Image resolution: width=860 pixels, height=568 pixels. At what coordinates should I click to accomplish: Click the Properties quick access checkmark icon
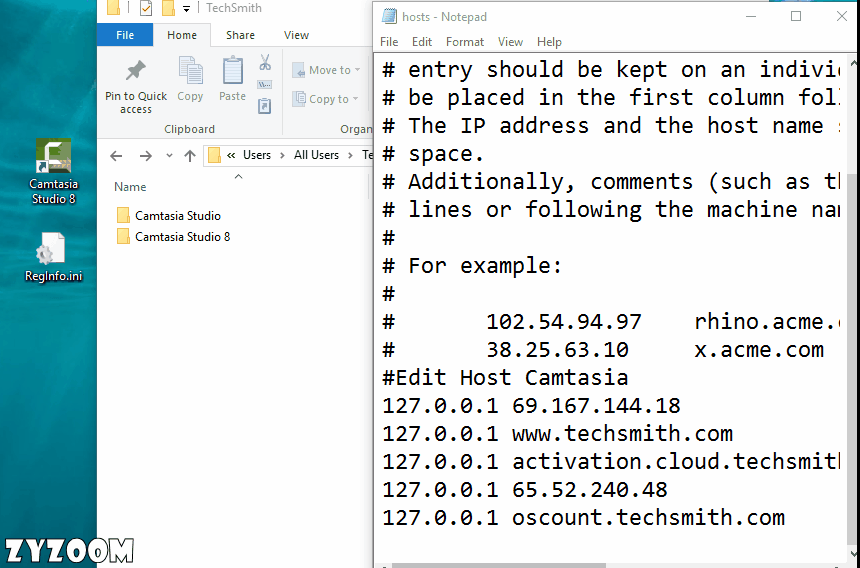pos(146,8)
